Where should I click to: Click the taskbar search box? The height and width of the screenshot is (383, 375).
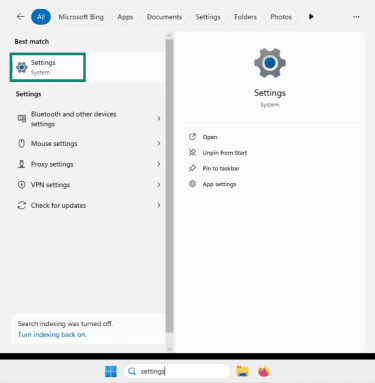[177, 371]
